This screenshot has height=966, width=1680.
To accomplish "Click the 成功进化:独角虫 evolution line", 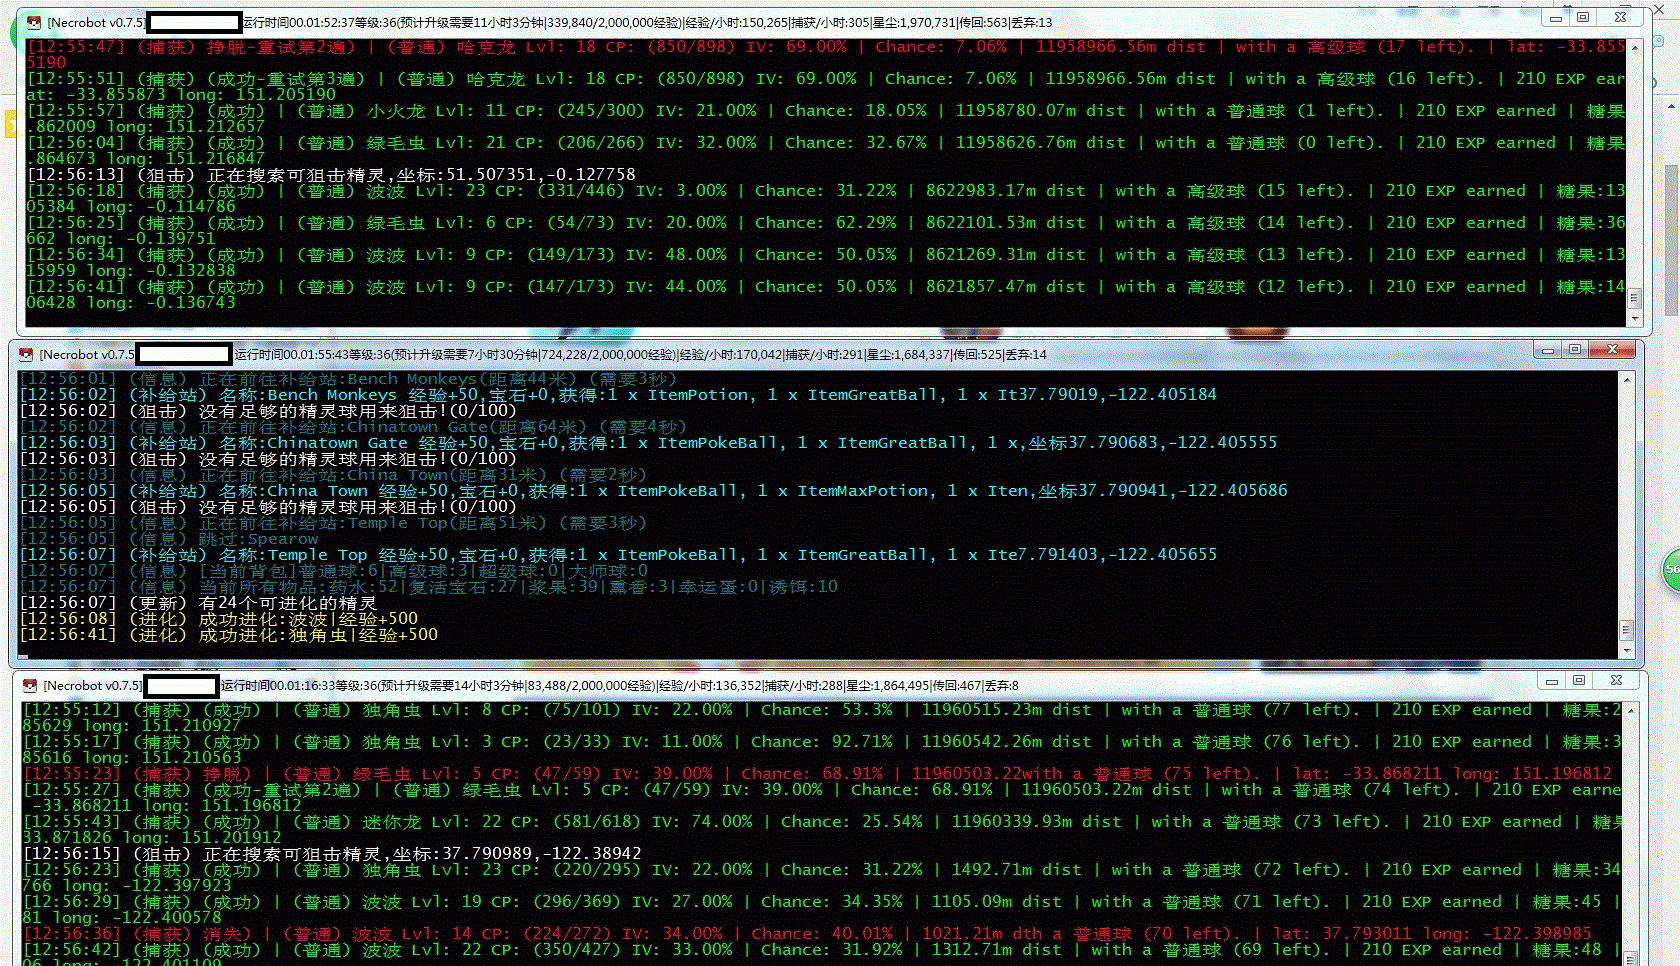I will pos(229,635).
